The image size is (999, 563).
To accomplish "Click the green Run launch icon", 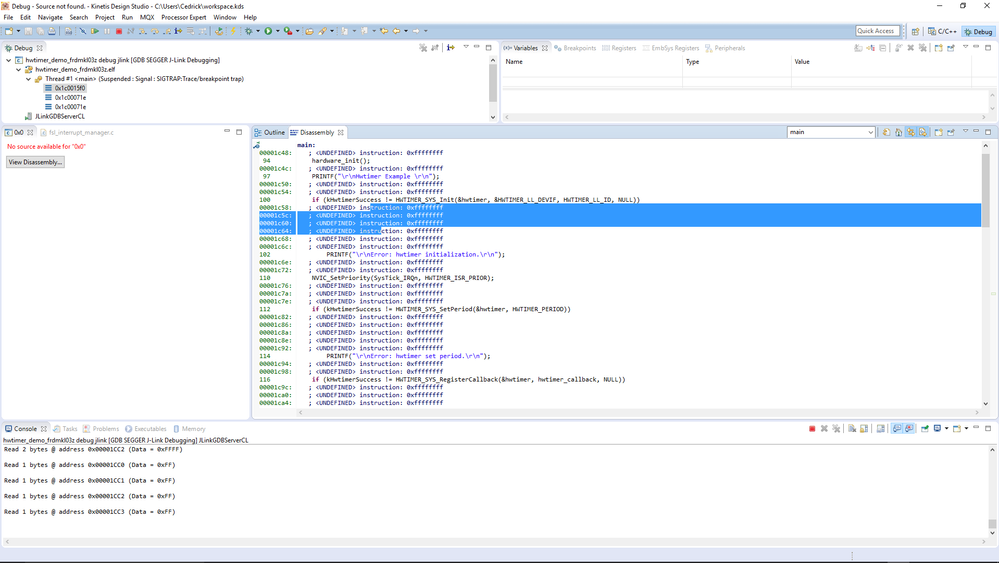I will coord(268,31).
